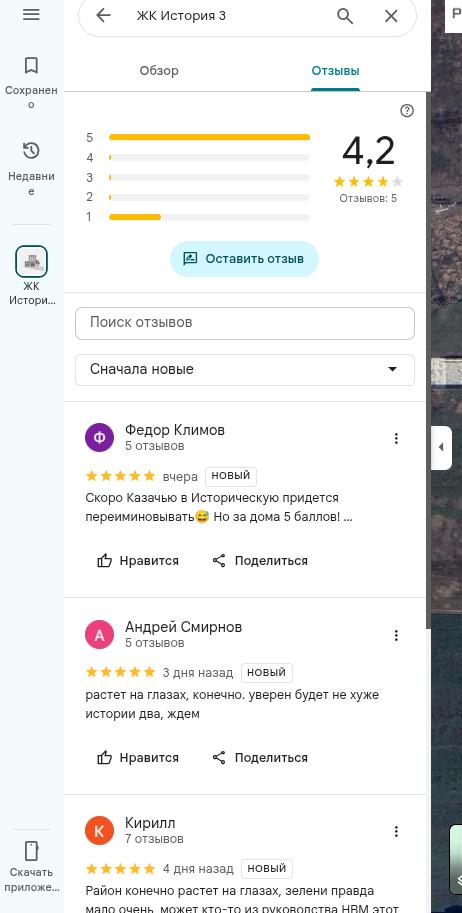Go back with the arrow icon

pyautogui.click(x=103, y=16)
